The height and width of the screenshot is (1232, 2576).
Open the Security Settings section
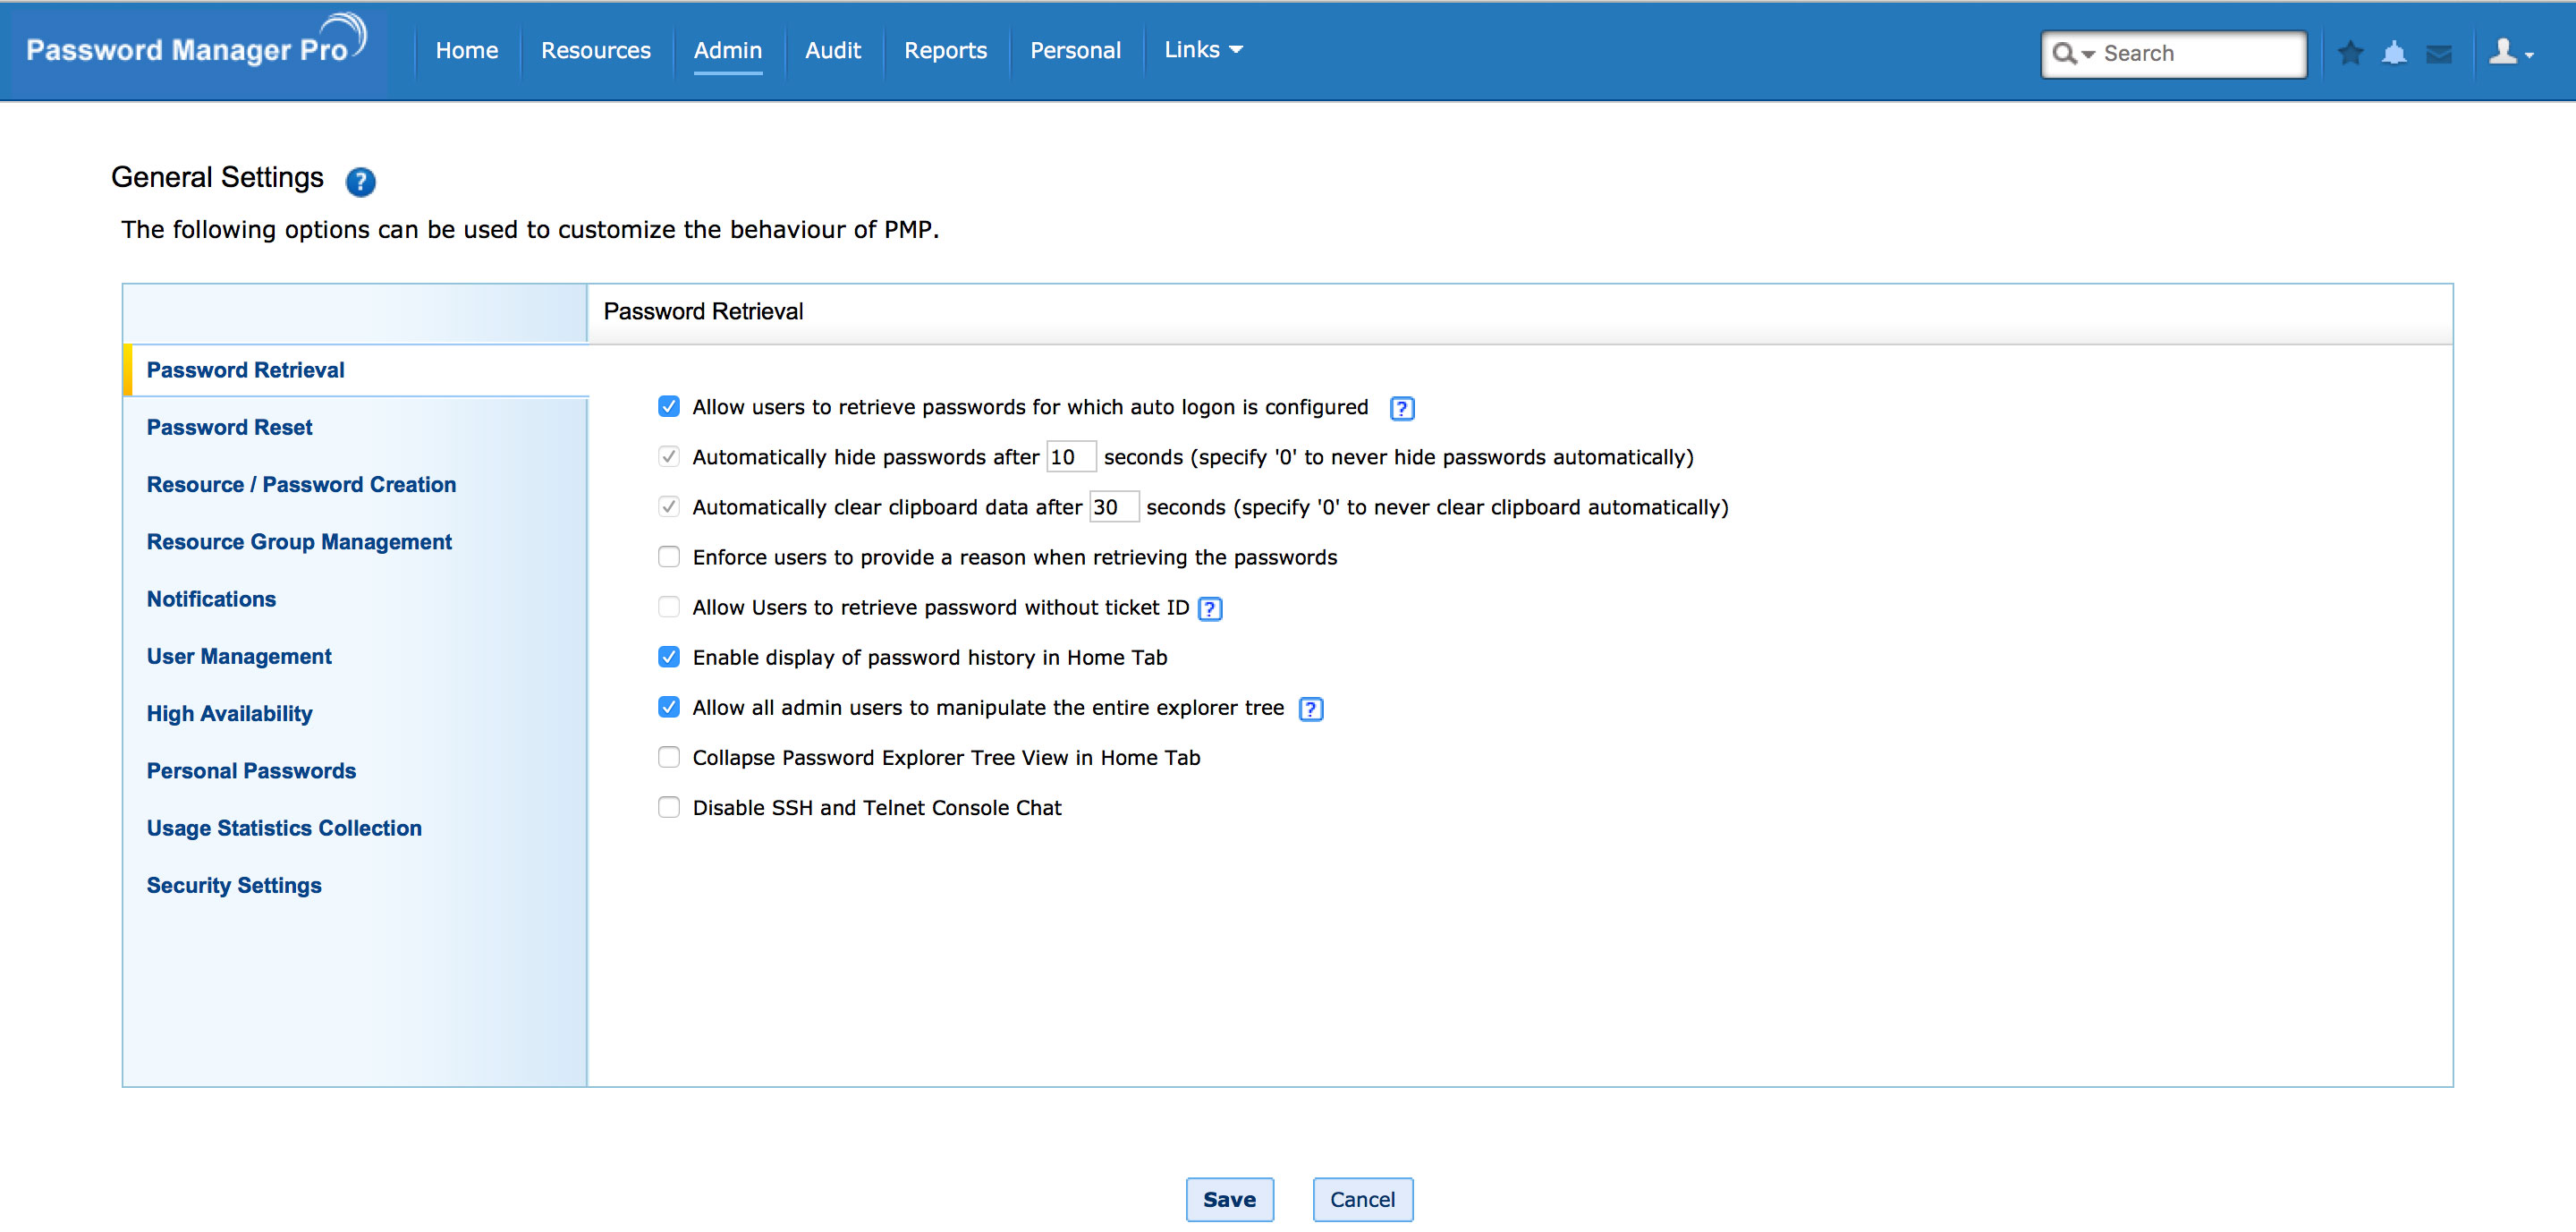[234, 885]
